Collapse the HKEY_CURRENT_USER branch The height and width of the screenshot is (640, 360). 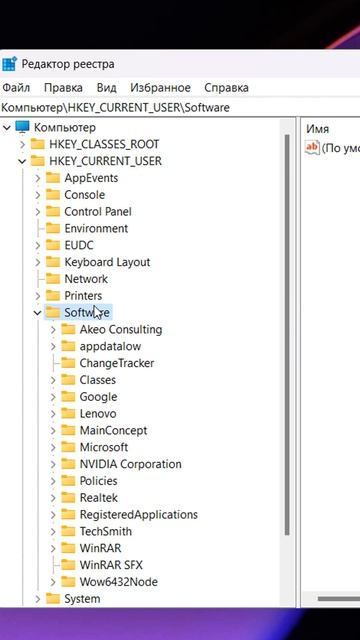[22, 162]
